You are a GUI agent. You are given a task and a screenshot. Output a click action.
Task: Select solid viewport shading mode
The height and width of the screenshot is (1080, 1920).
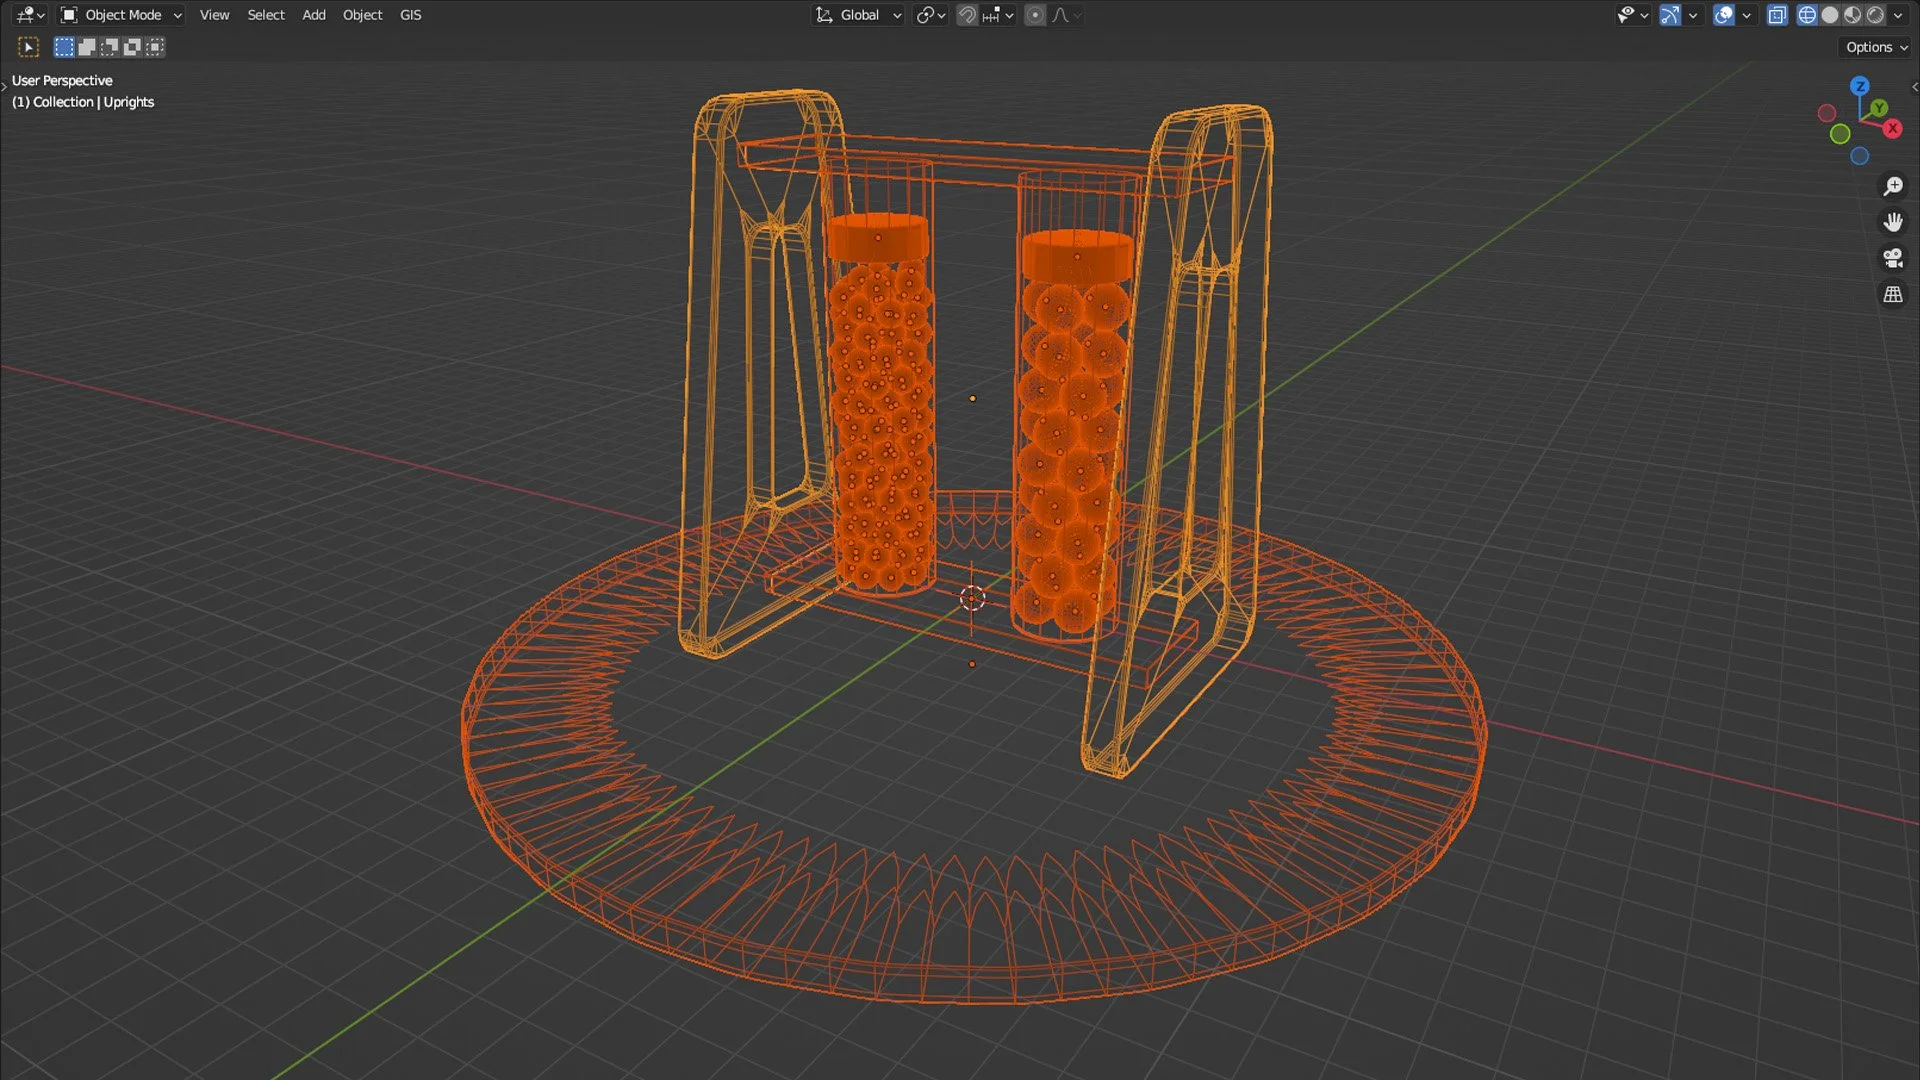tap(1830, 15)
